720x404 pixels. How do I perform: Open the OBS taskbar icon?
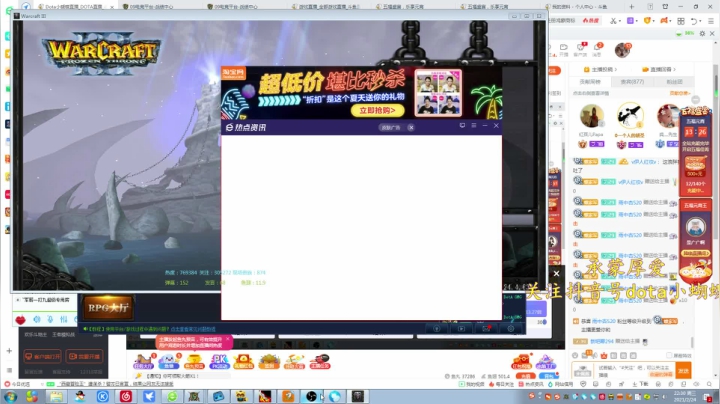311,396
